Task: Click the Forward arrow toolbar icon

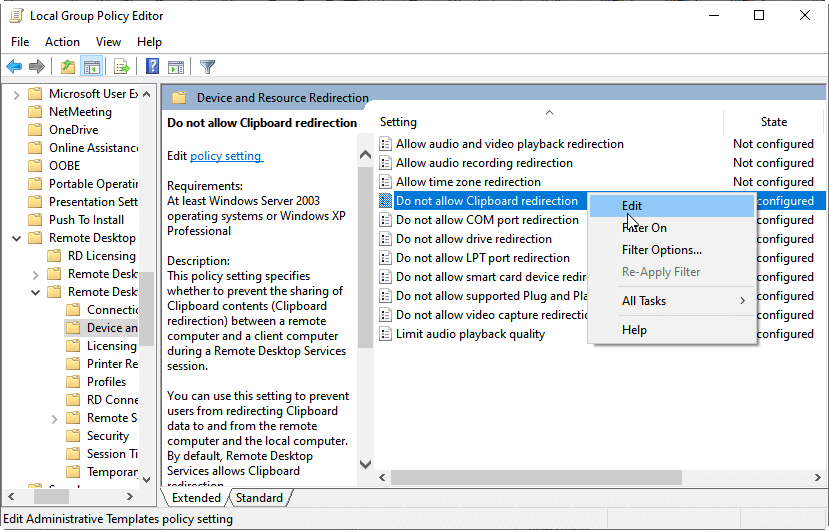Action: click(37, 67)
